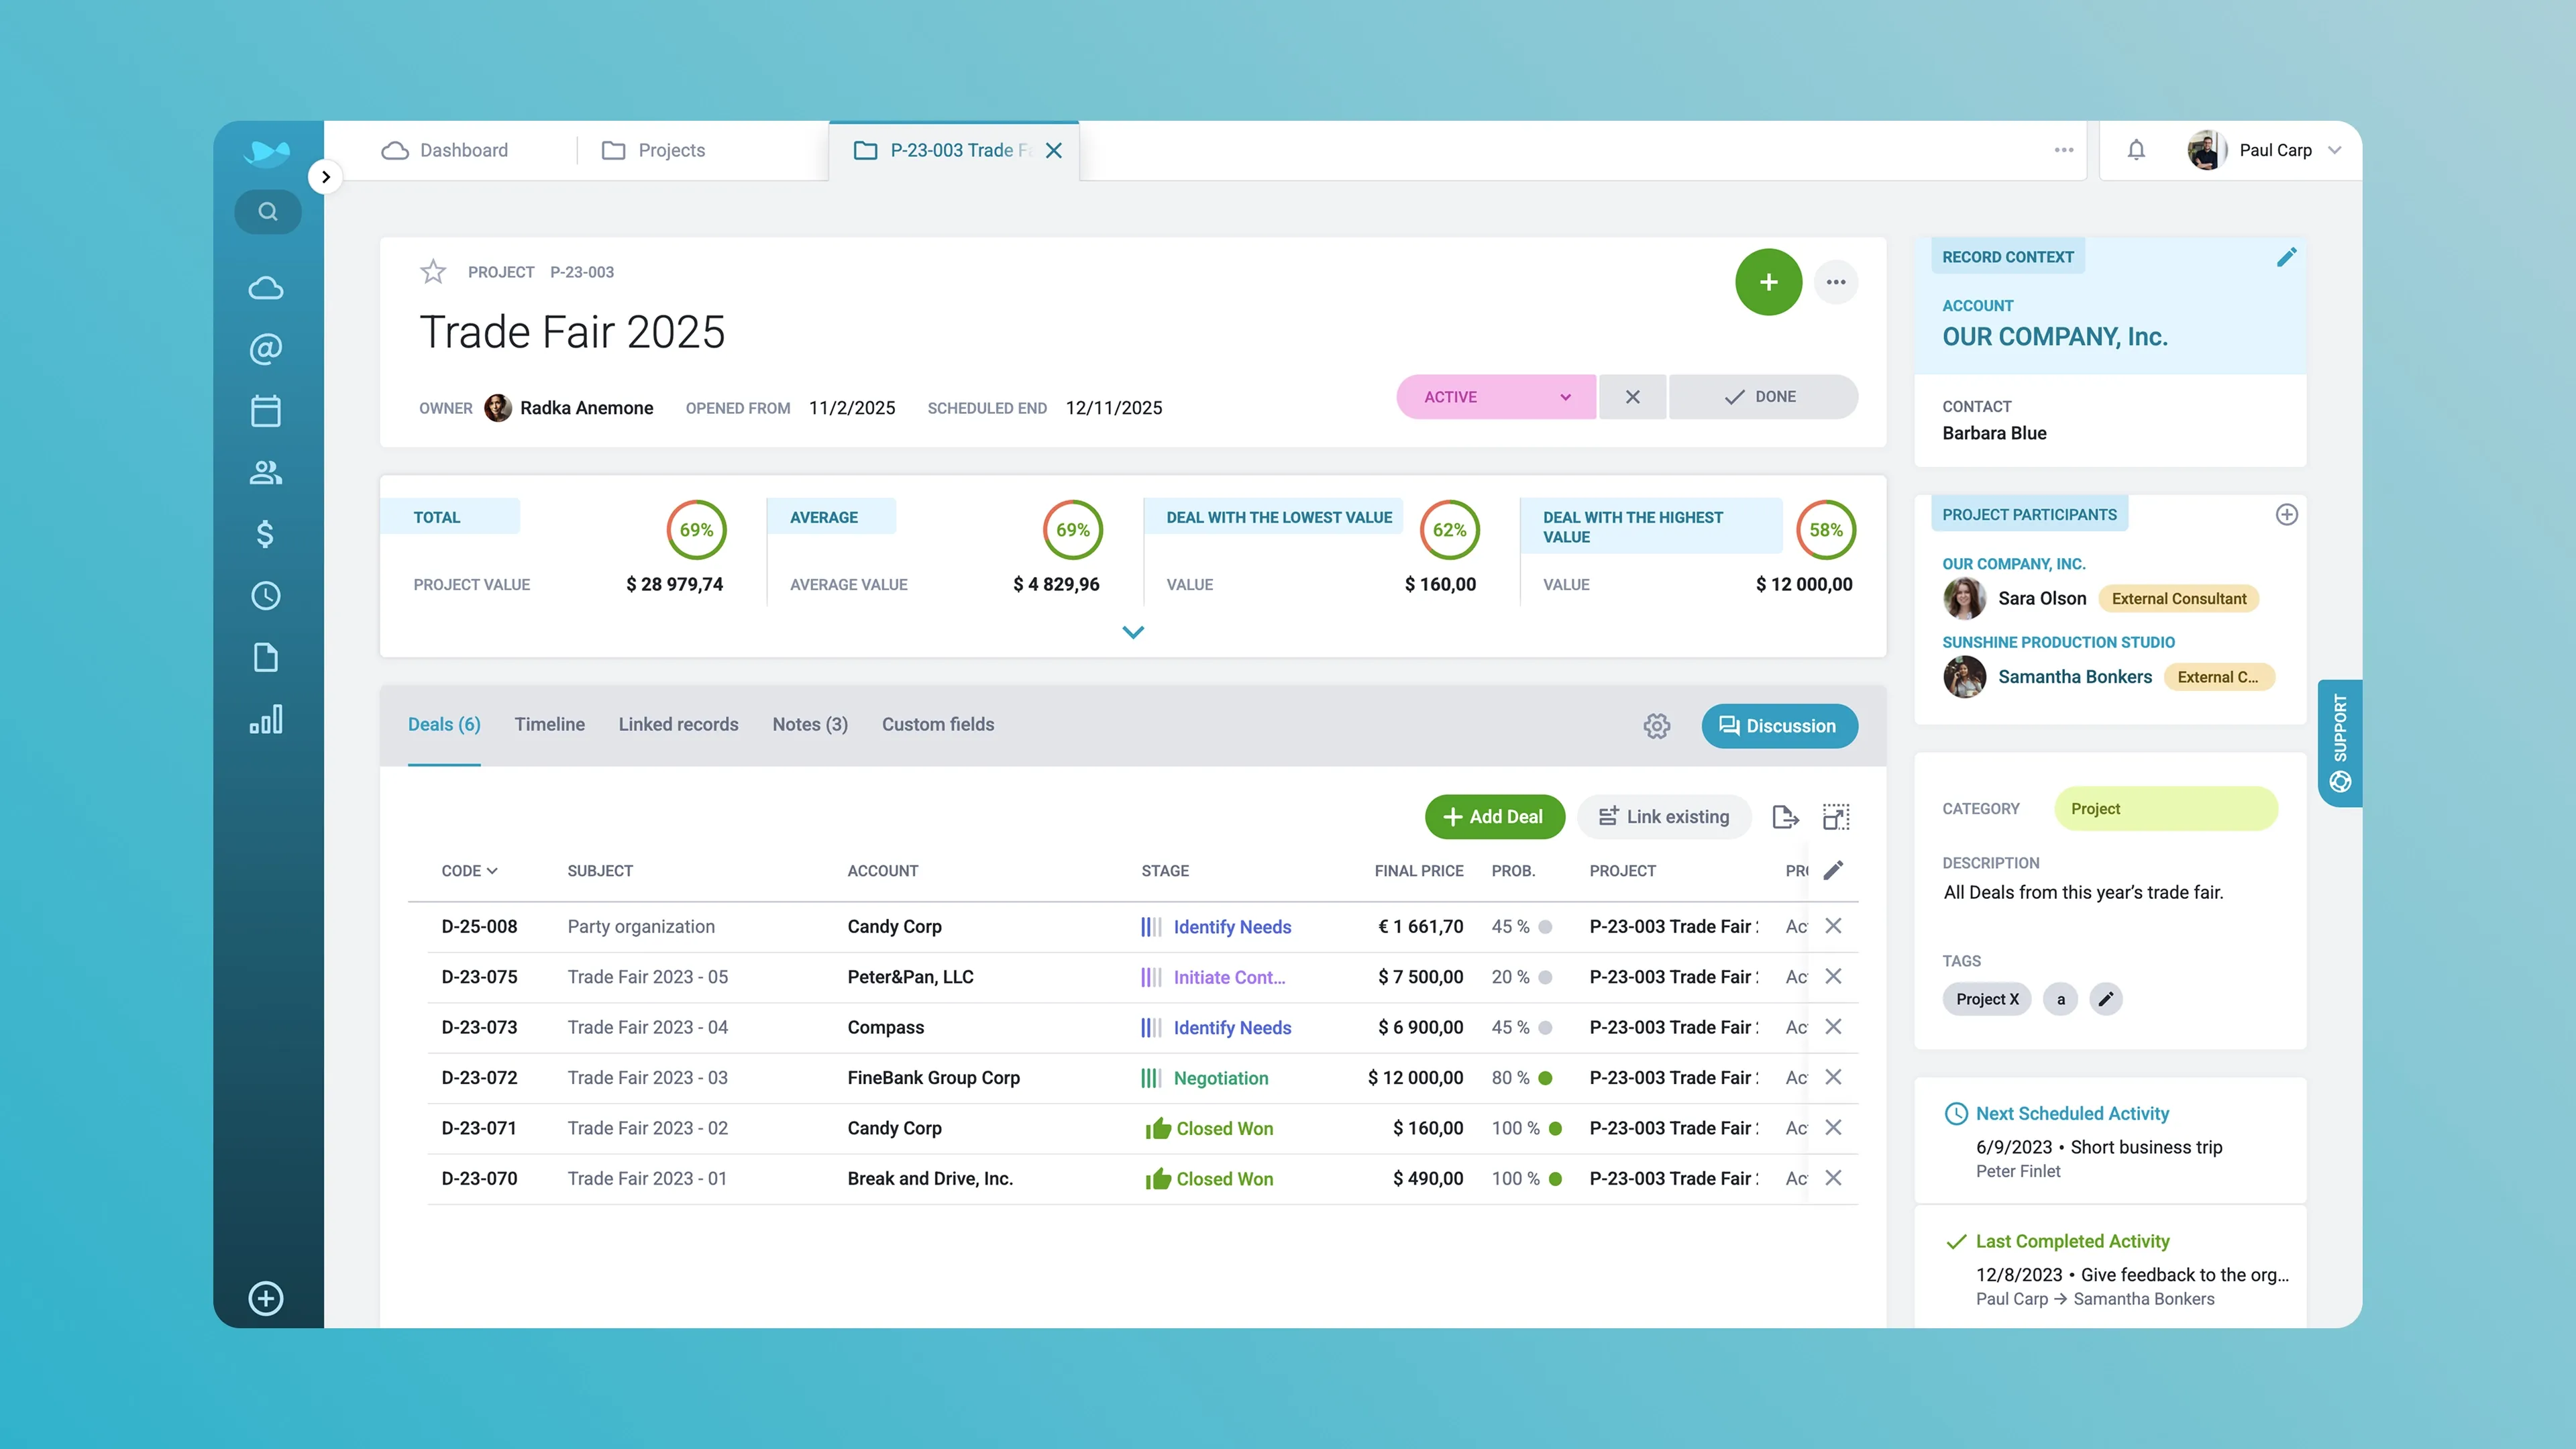The width and height of the screenshot is (2576, 1449).
Task: Edit tags with the pencil icon
Action: coord(2106,999)
